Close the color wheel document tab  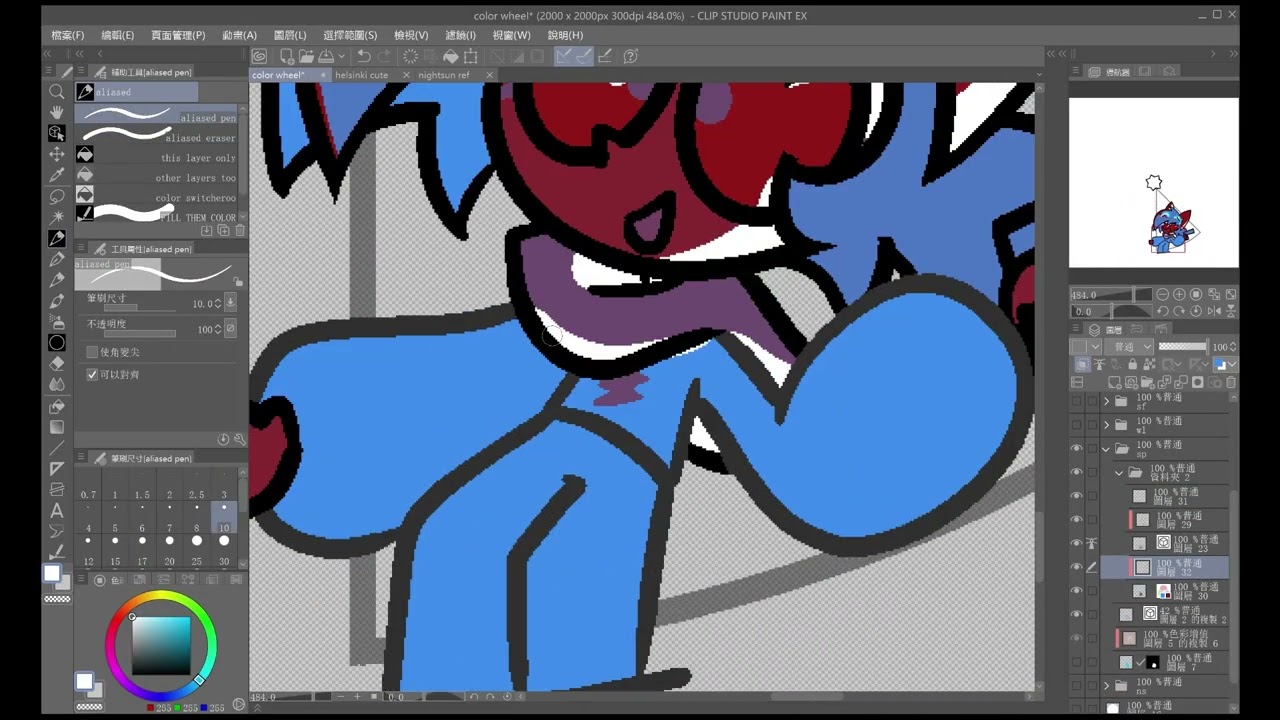click(324, 75)
